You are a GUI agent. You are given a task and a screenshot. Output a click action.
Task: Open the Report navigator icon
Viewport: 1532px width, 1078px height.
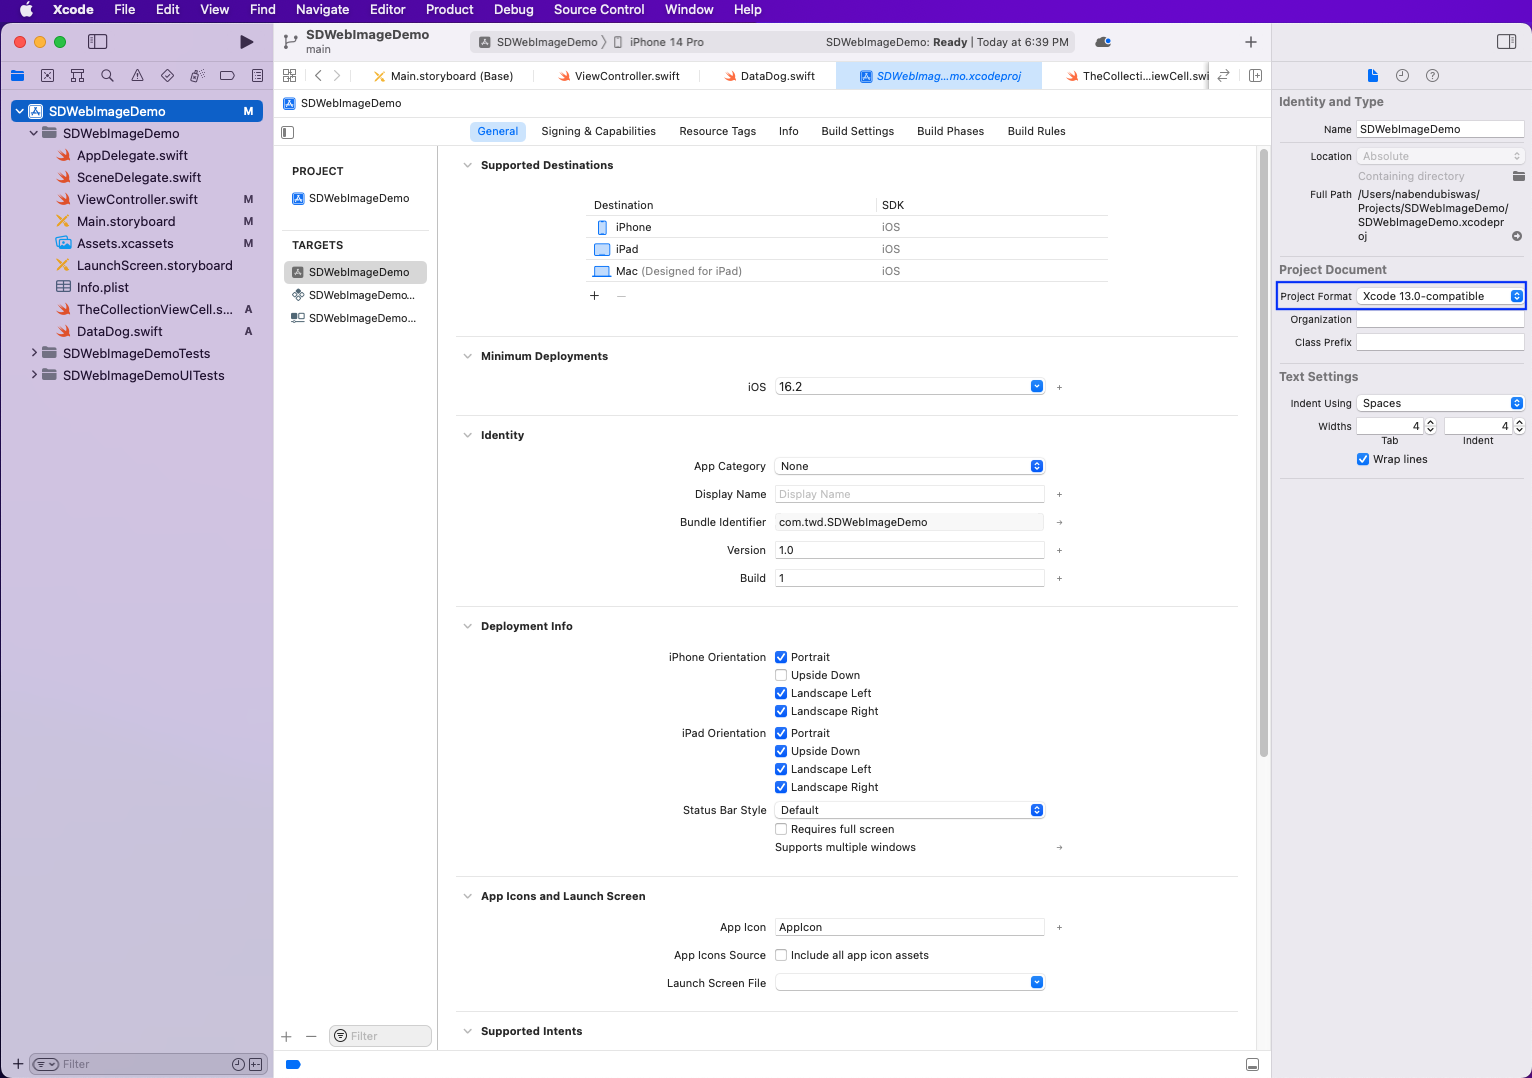tap(257, 76)
